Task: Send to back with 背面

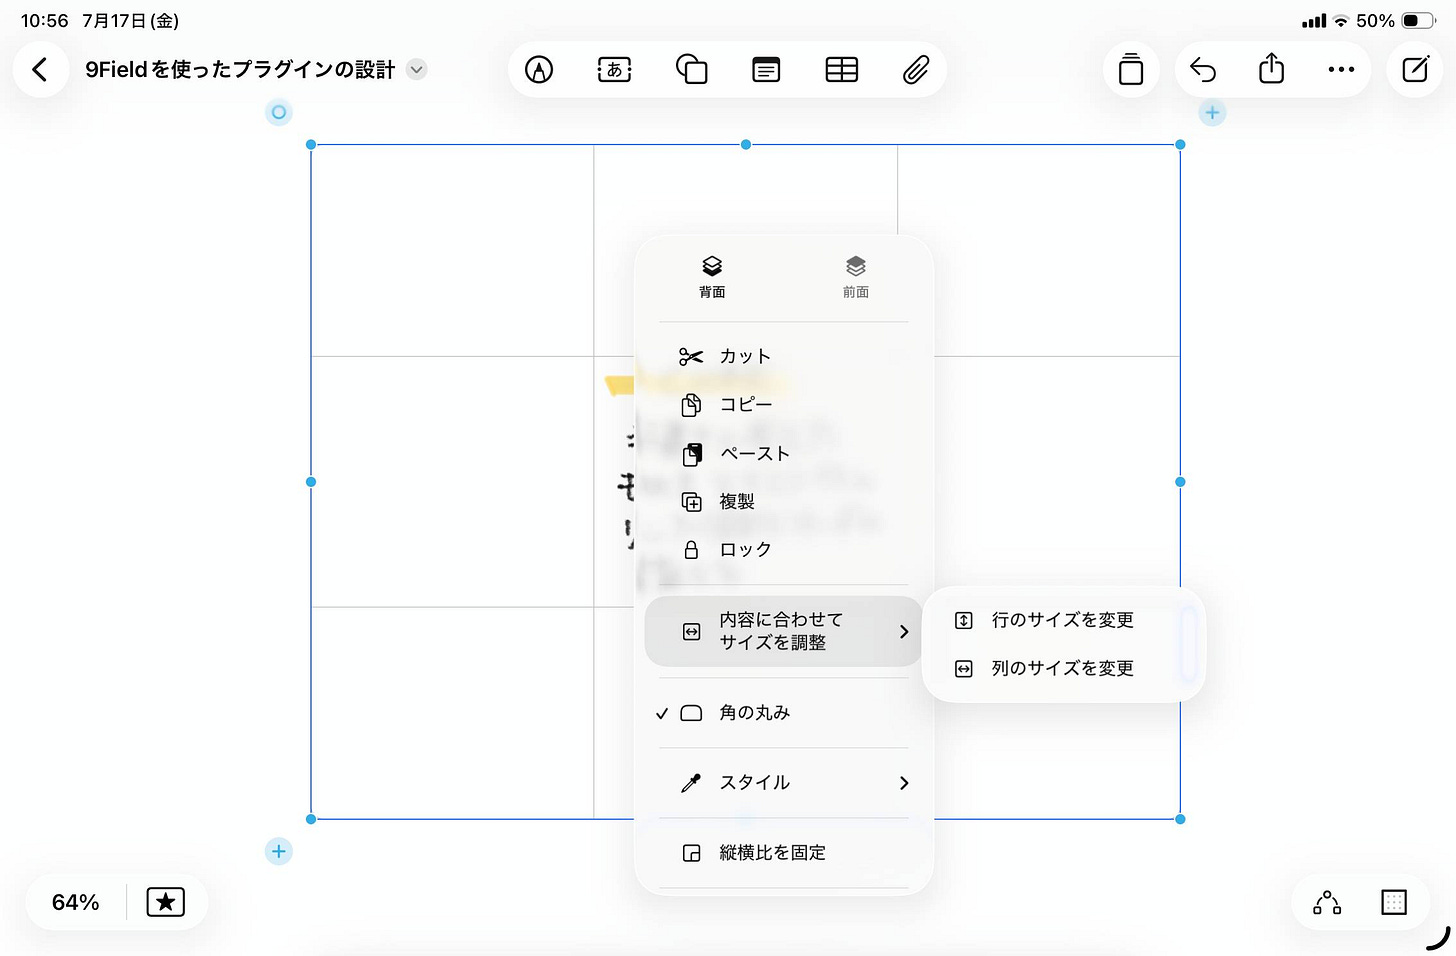Action: pyautogui.click(x=712, y=277)
